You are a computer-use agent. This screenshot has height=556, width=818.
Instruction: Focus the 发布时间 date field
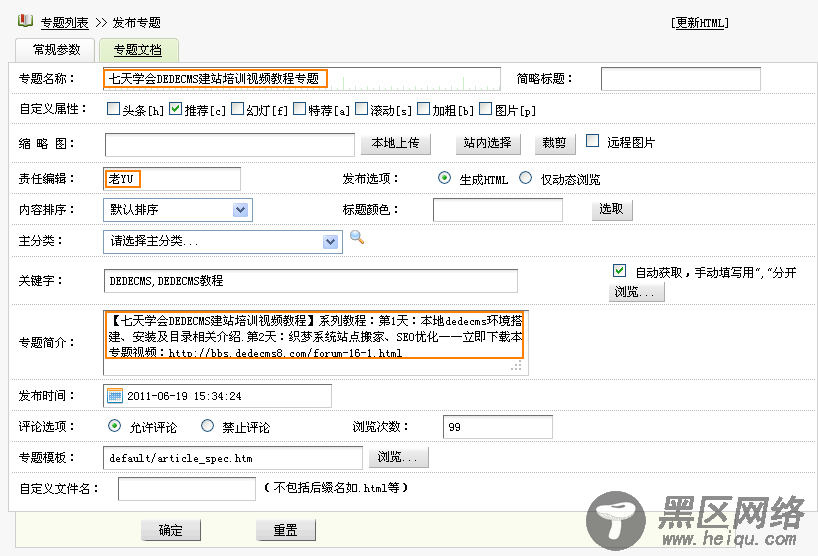click(x=217, y=396)
